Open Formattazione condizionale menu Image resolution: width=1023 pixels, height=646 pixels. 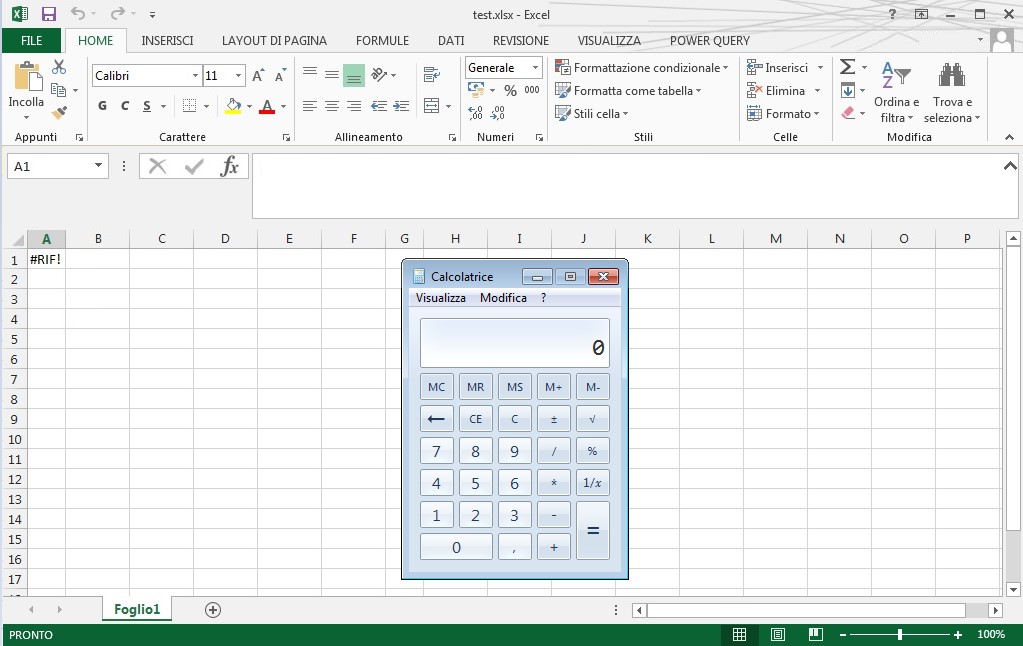click(x=641, y=67)
